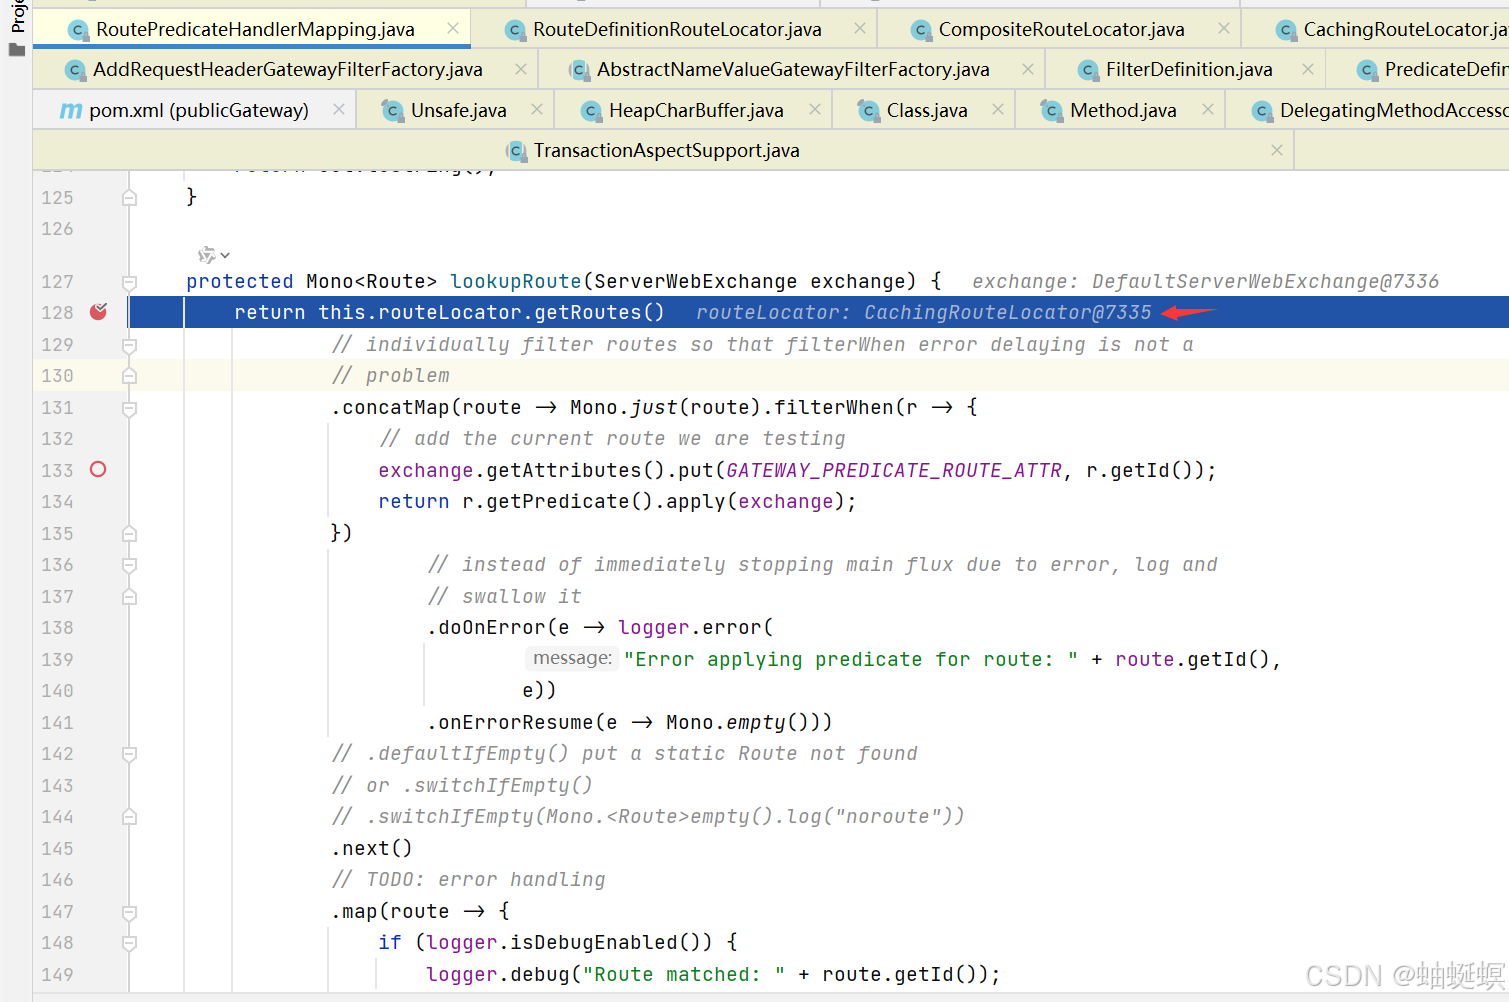Viewport: 1509px width, 1002px height.
Task: Click lookupRoute method name
Action: (516, 281)
